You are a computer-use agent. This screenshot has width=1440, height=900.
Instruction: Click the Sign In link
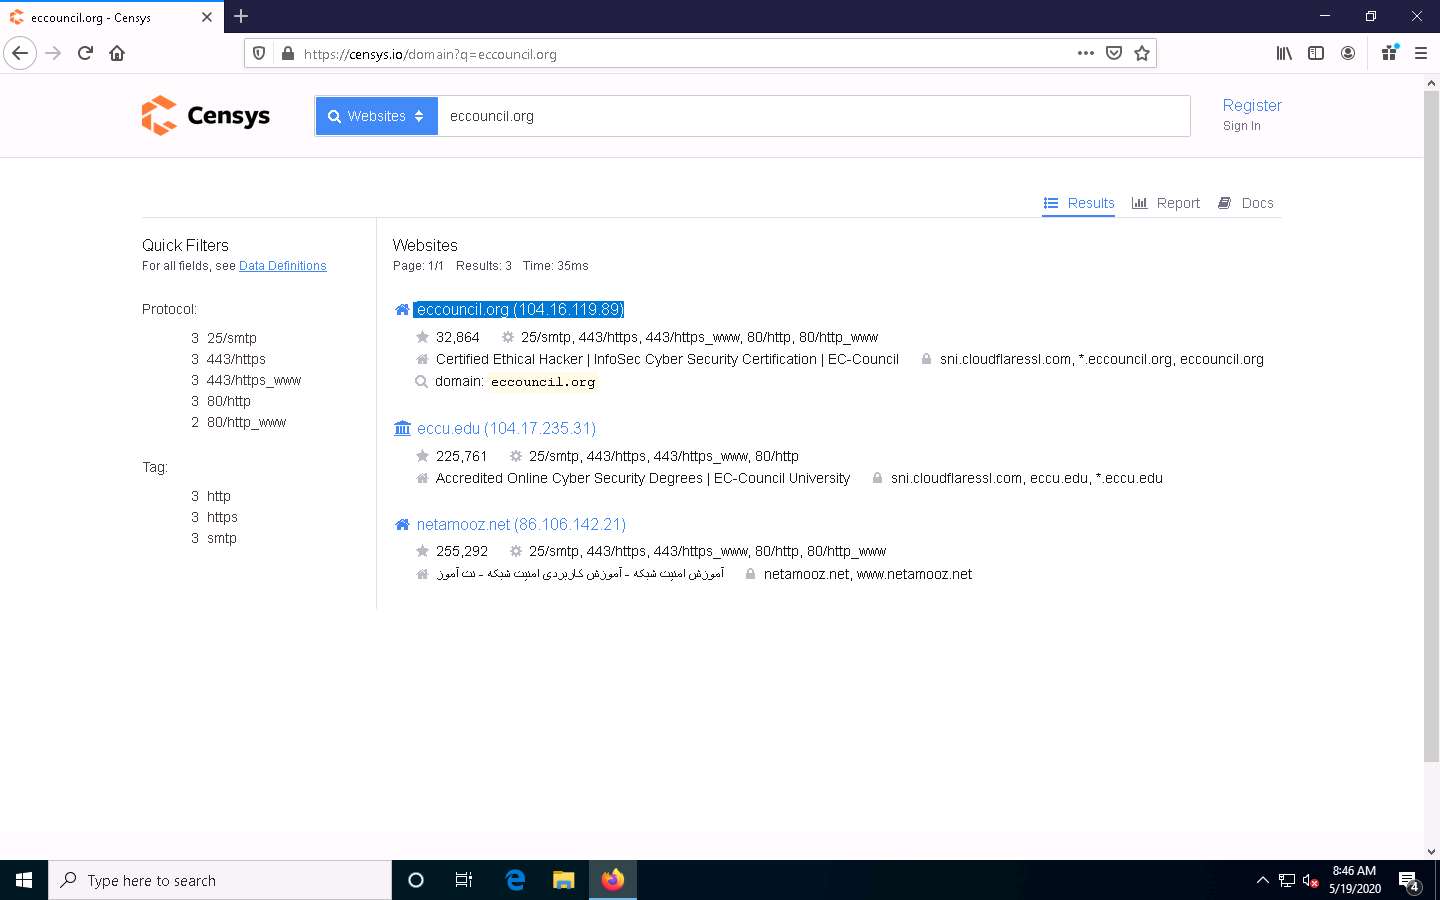pyautogui.click(x=1242, y=126)
